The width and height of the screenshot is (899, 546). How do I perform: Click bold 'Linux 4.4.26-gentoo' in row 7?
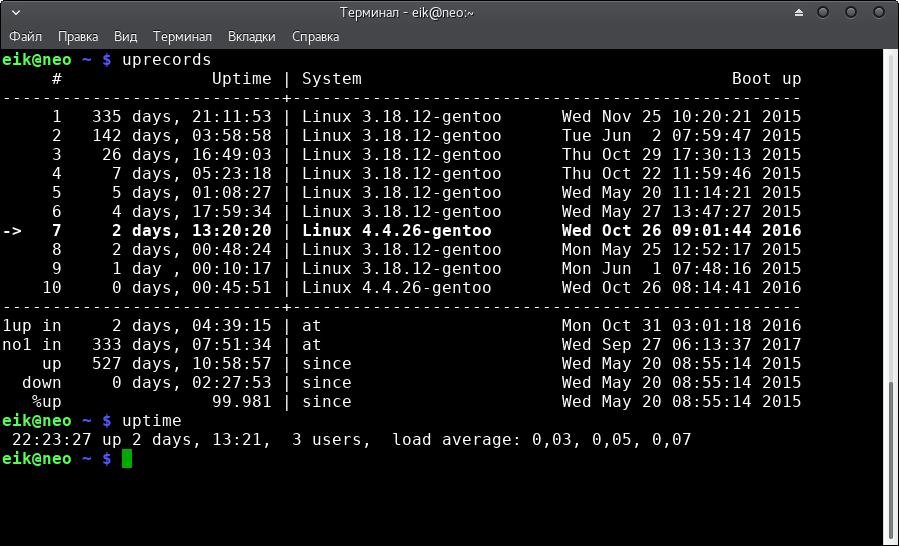[397, 231]
